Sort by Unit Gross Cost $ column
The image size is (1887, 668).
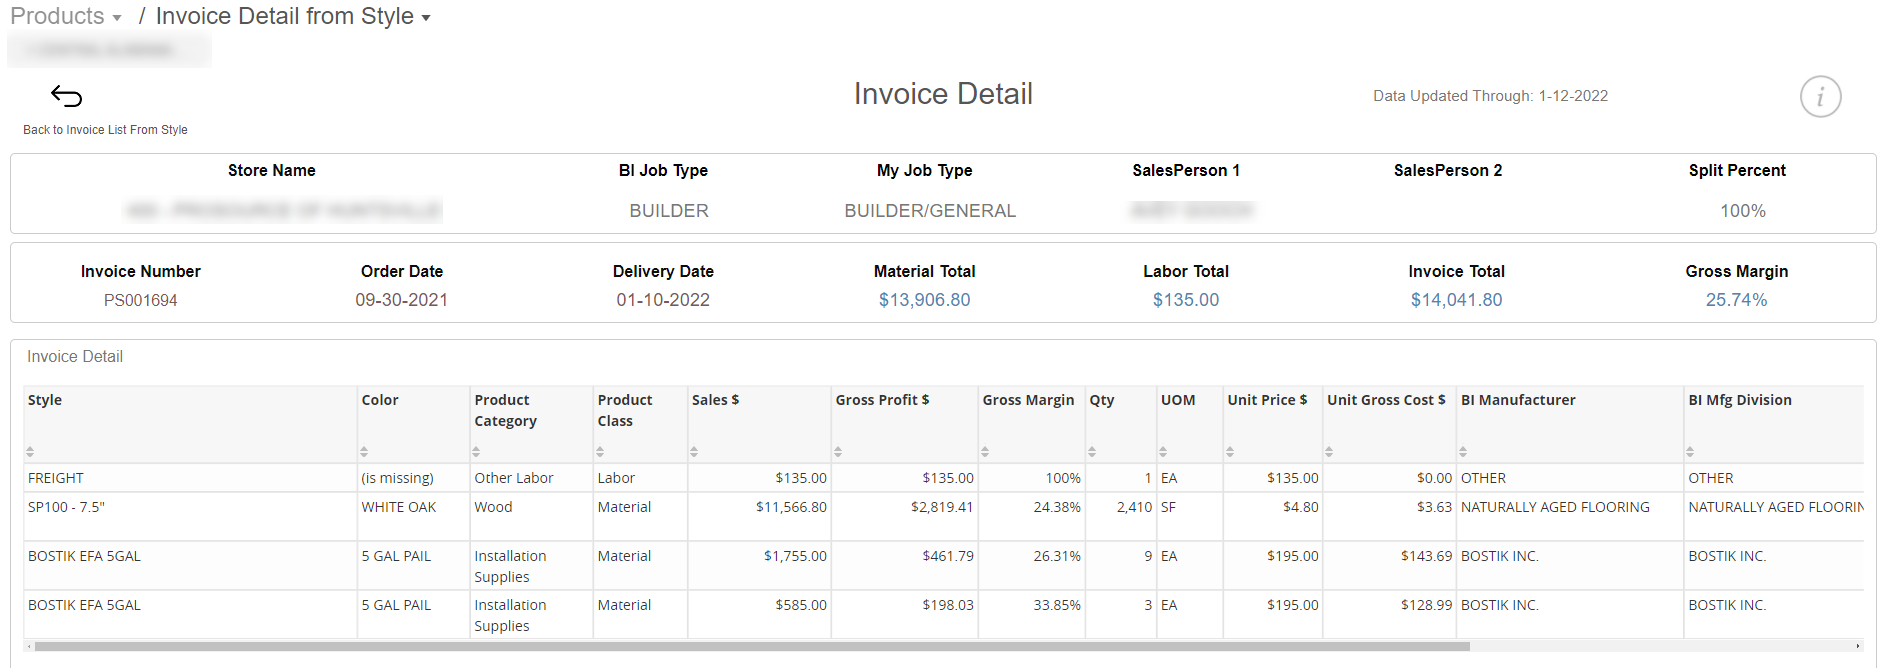coord(1329,452)
